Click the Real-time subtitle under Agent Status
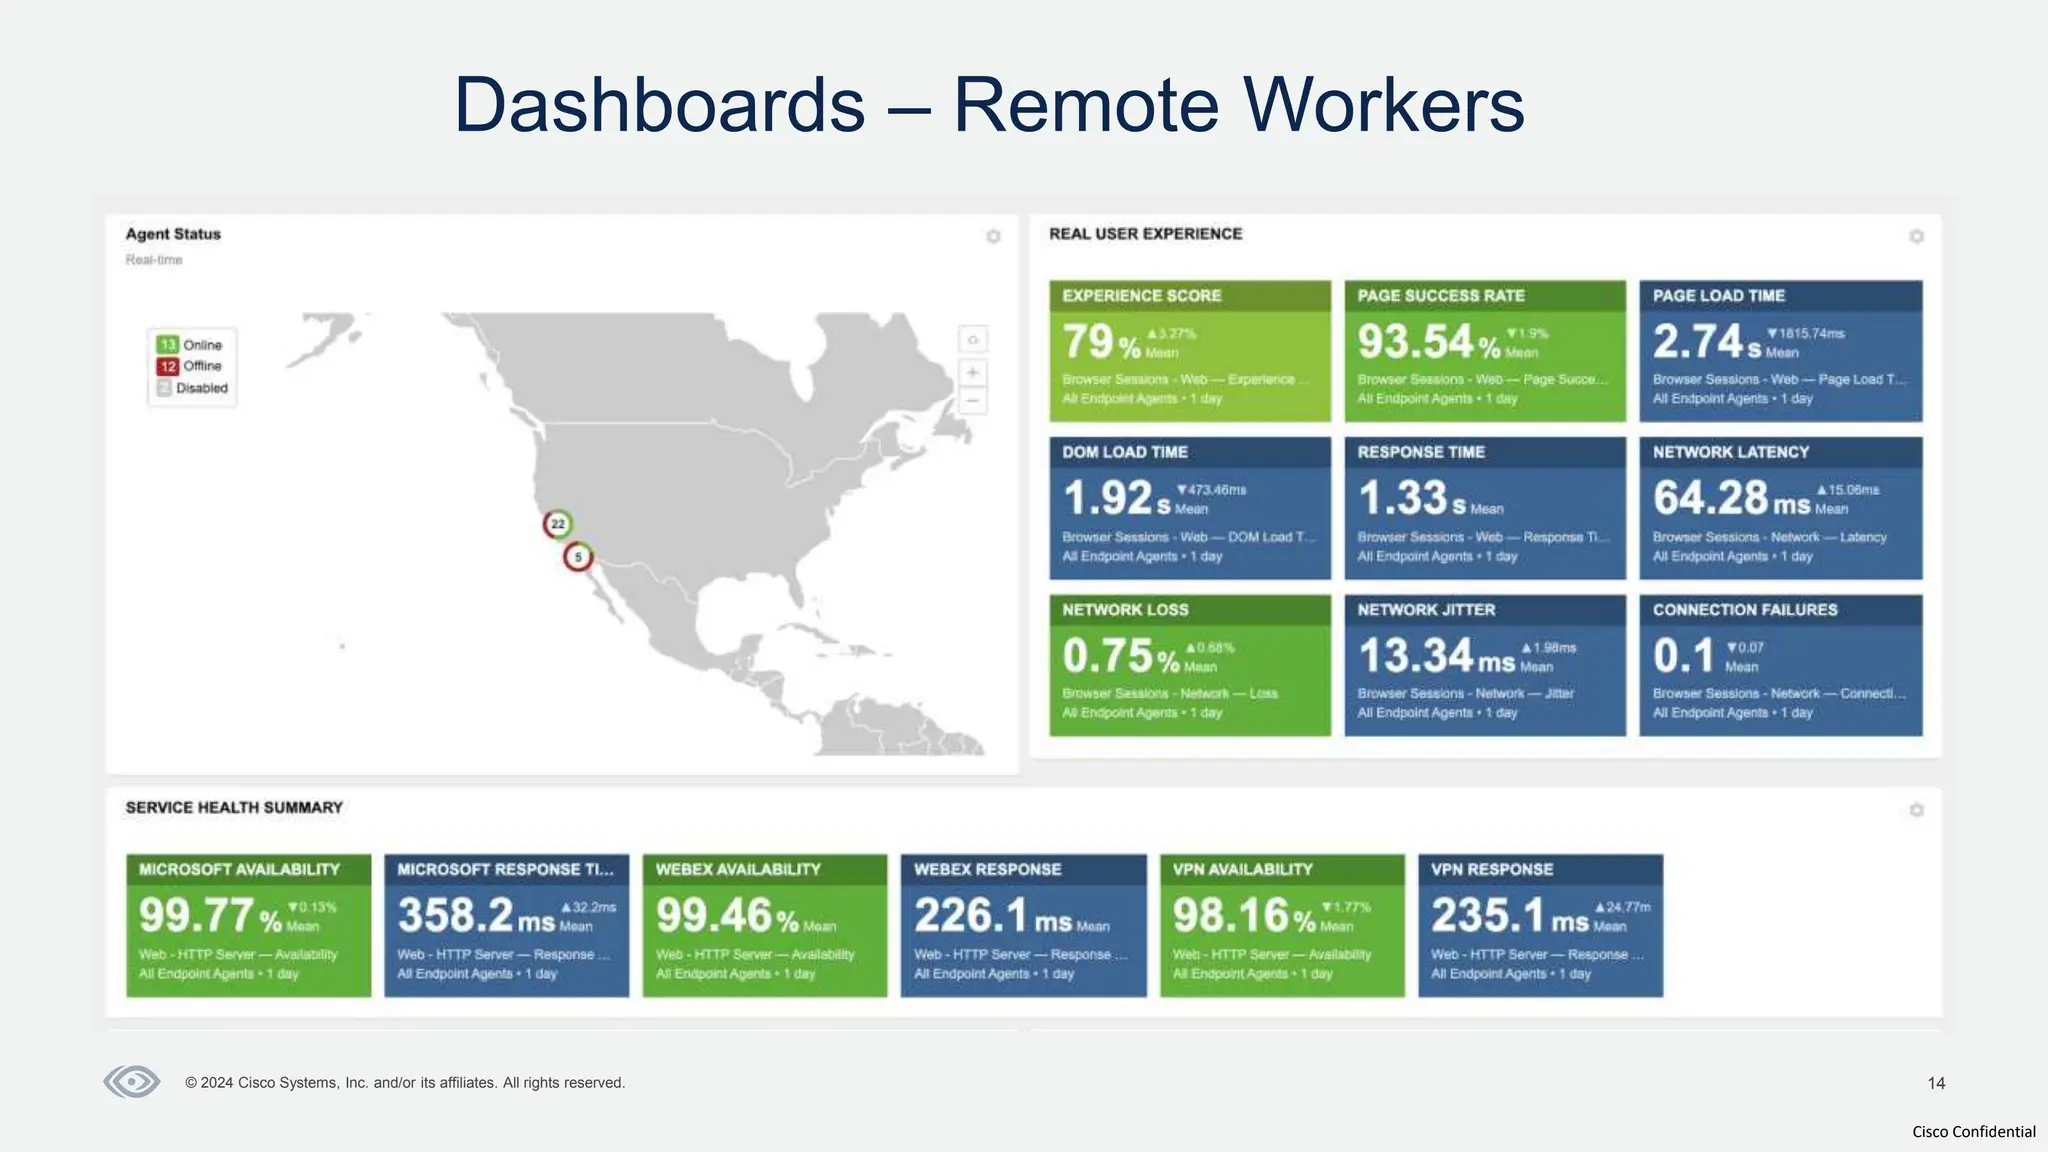This screenshot has width=2048, height=1152. (x=154, y=260)
